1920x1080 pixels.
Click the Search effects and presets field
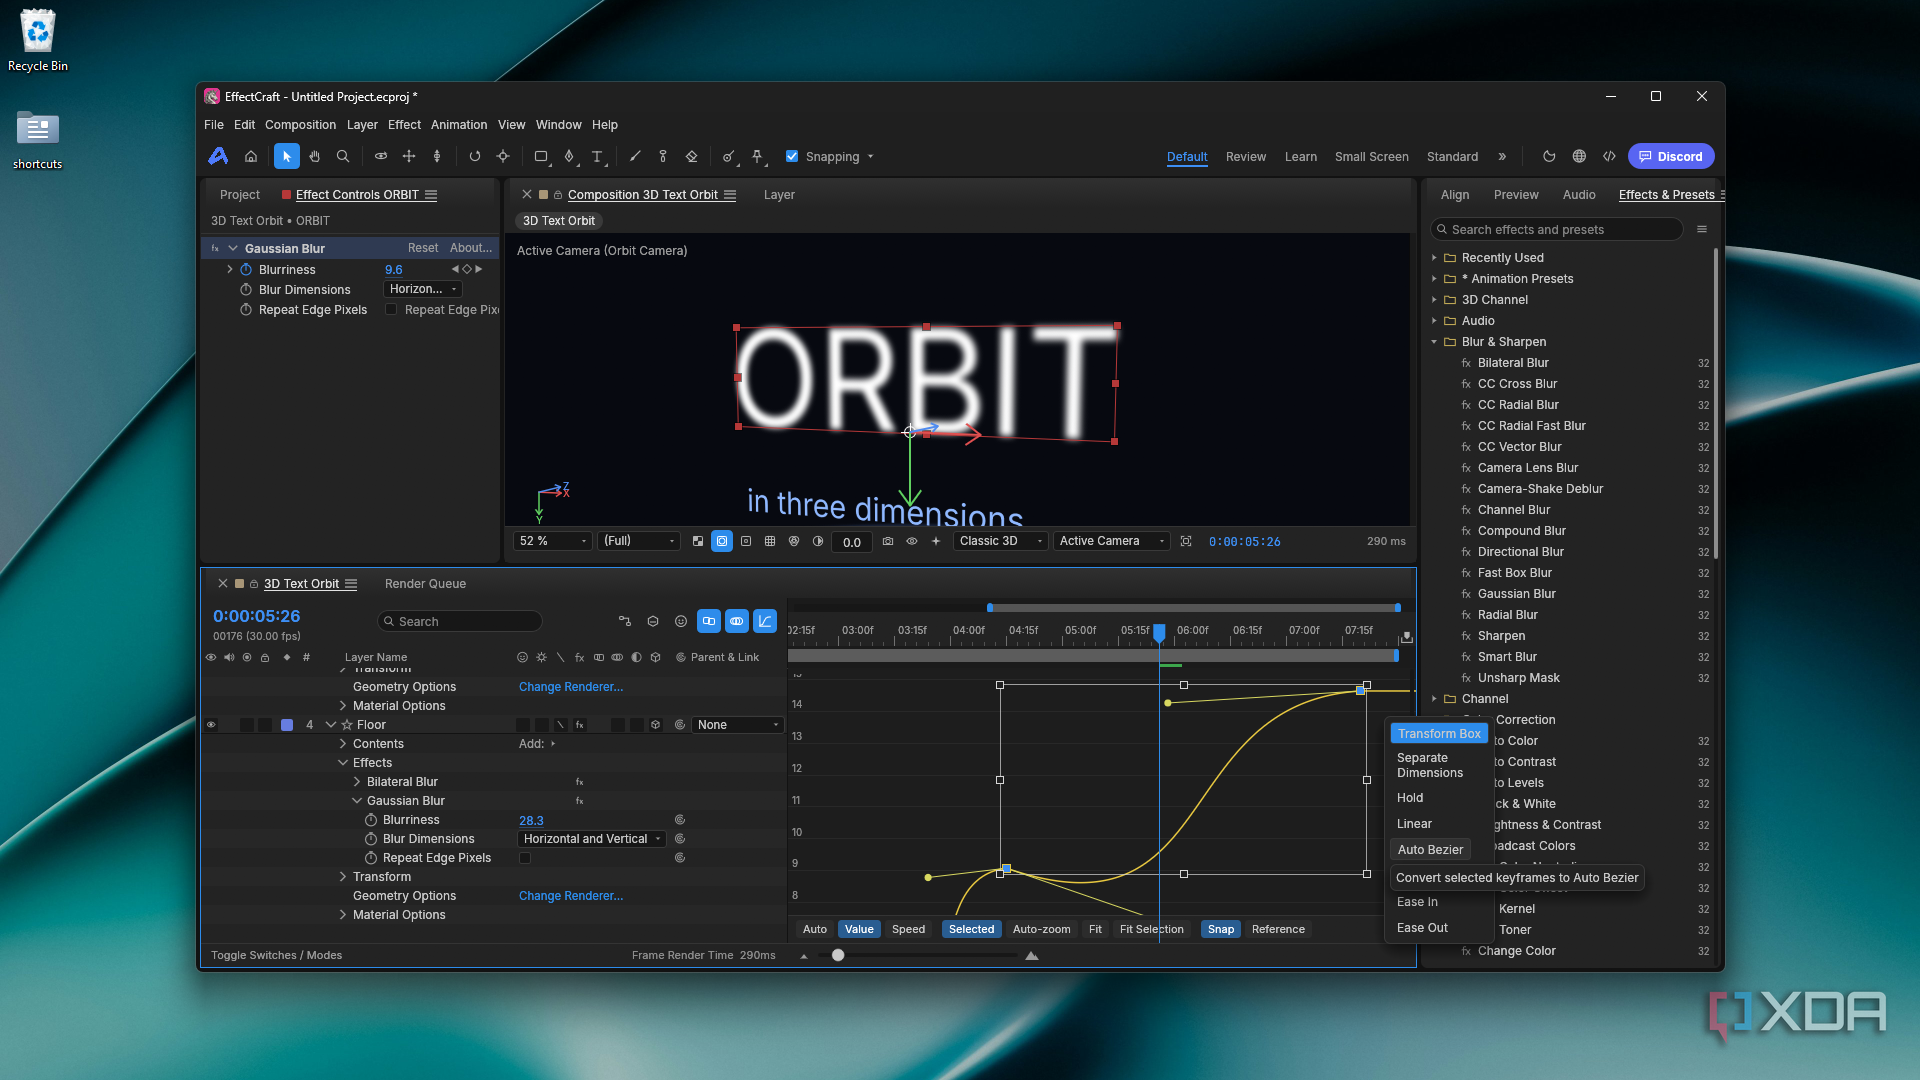click(x=1557, y=230)
